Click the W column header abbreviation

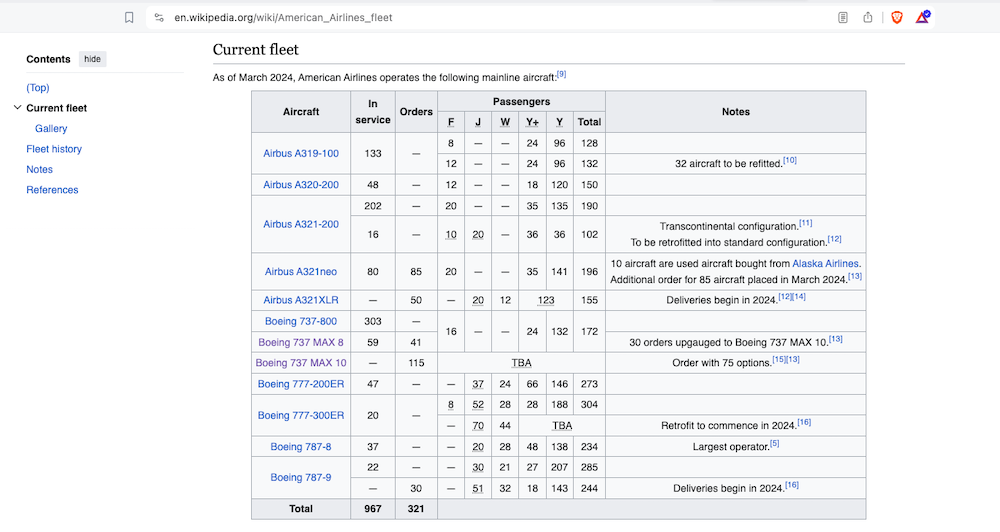[x=505, y=122]
